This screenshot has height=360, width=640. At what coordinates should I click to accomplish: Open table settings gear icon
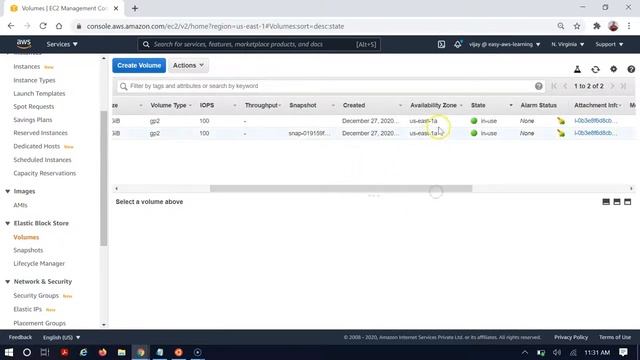613,69
